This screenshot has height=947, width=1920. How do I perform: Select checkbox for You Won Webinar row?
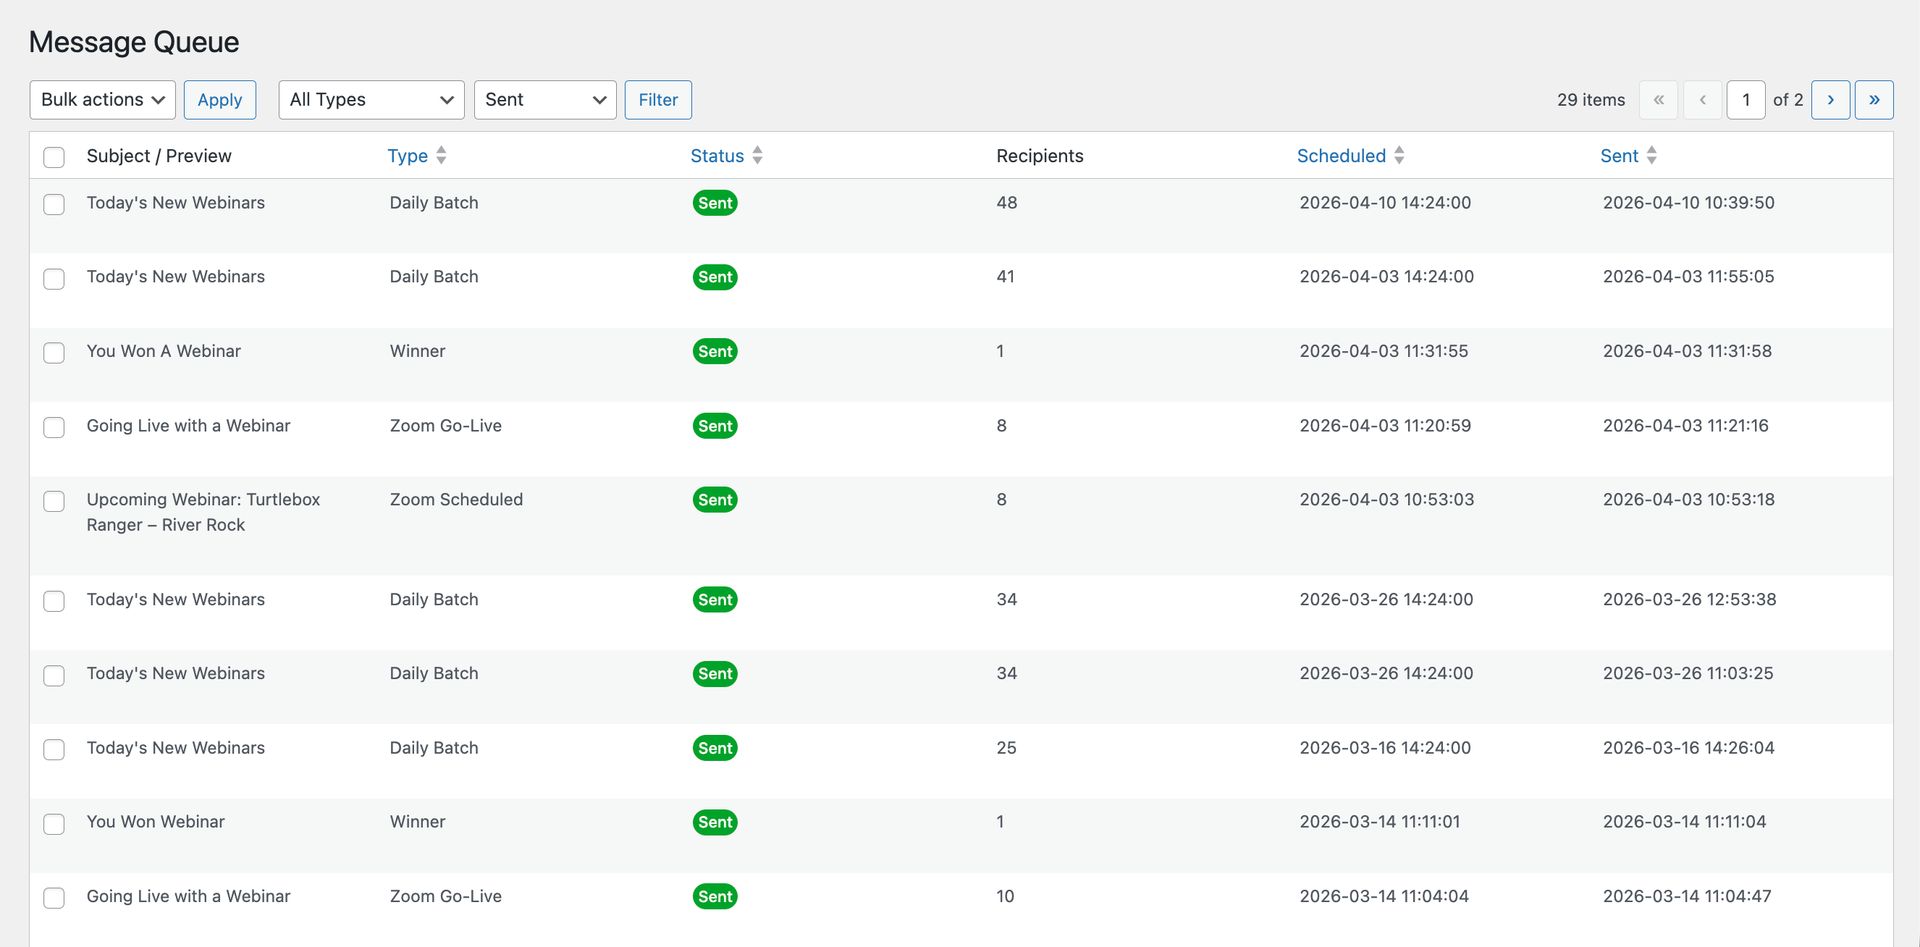pos(54,823)
